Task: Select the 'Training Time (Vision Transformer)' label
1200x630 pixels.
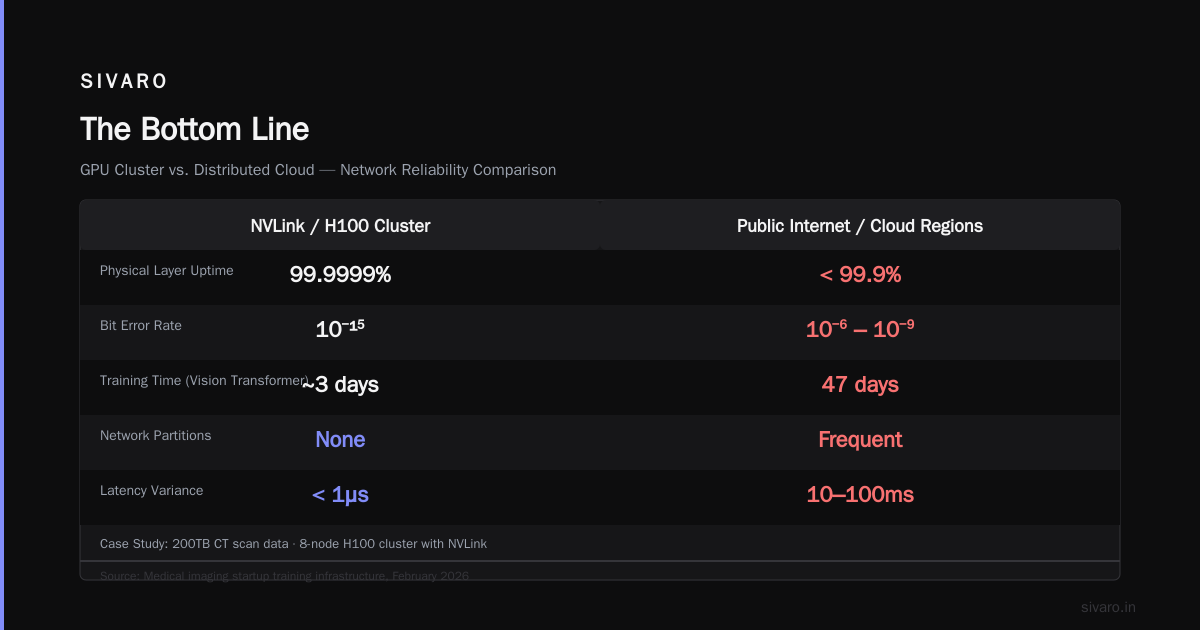Action: pyautogui.click(x=204, y=381)
